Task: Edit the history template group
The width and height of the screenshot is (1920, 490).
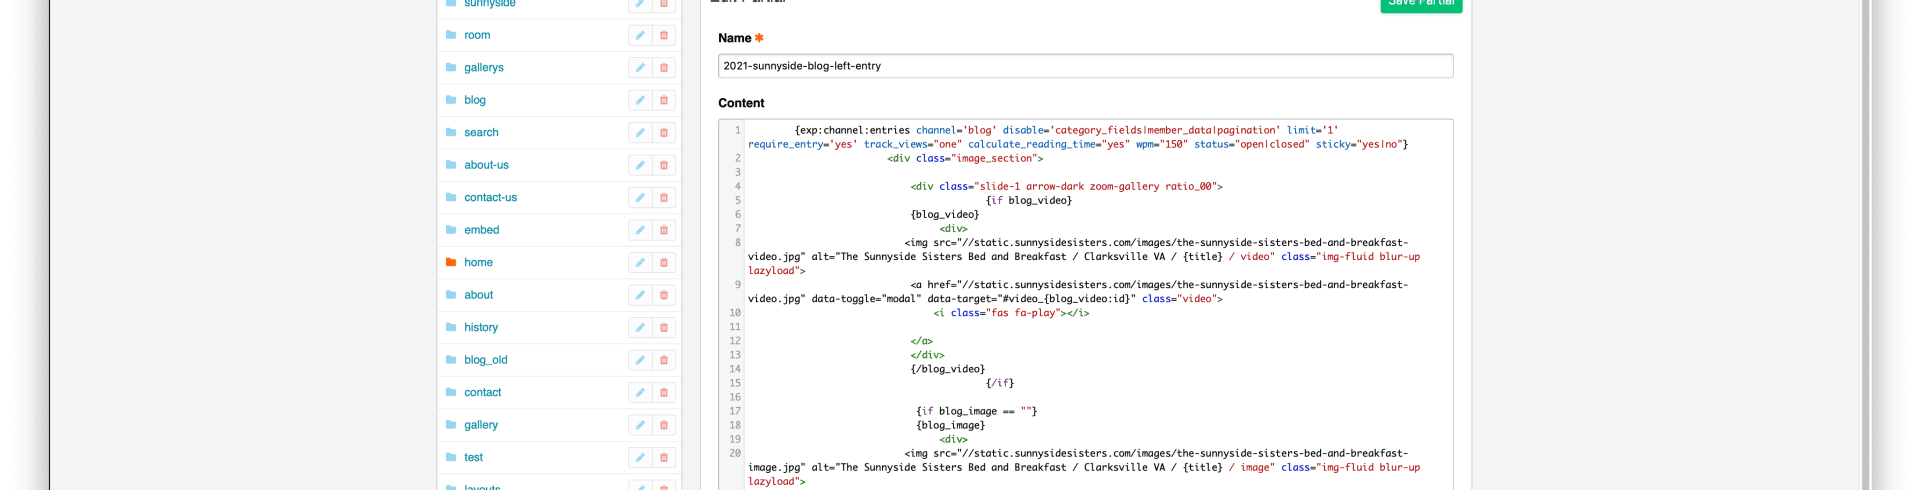Action: 640,328
